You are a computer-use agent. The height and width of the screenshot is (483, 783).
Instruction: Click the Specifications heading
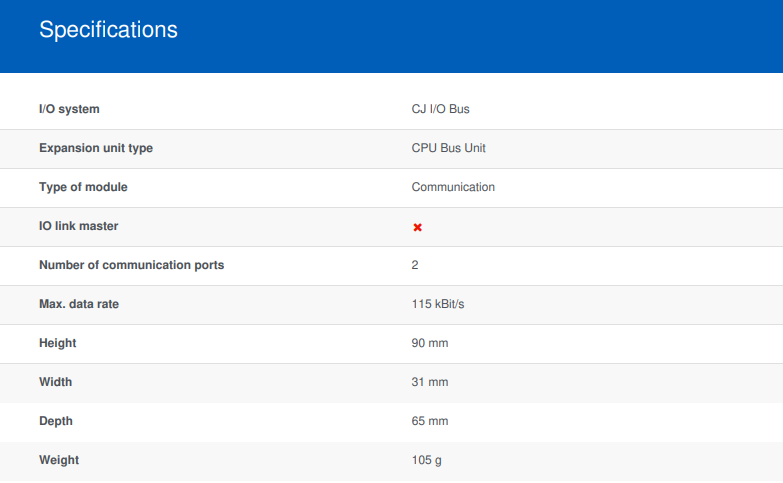coord(108,29)
